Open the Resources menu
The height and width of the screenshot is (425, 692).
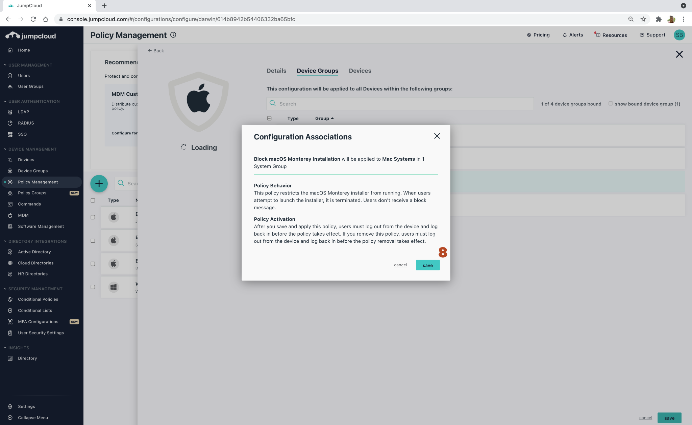pyautogui.click(x=610, y=35)
